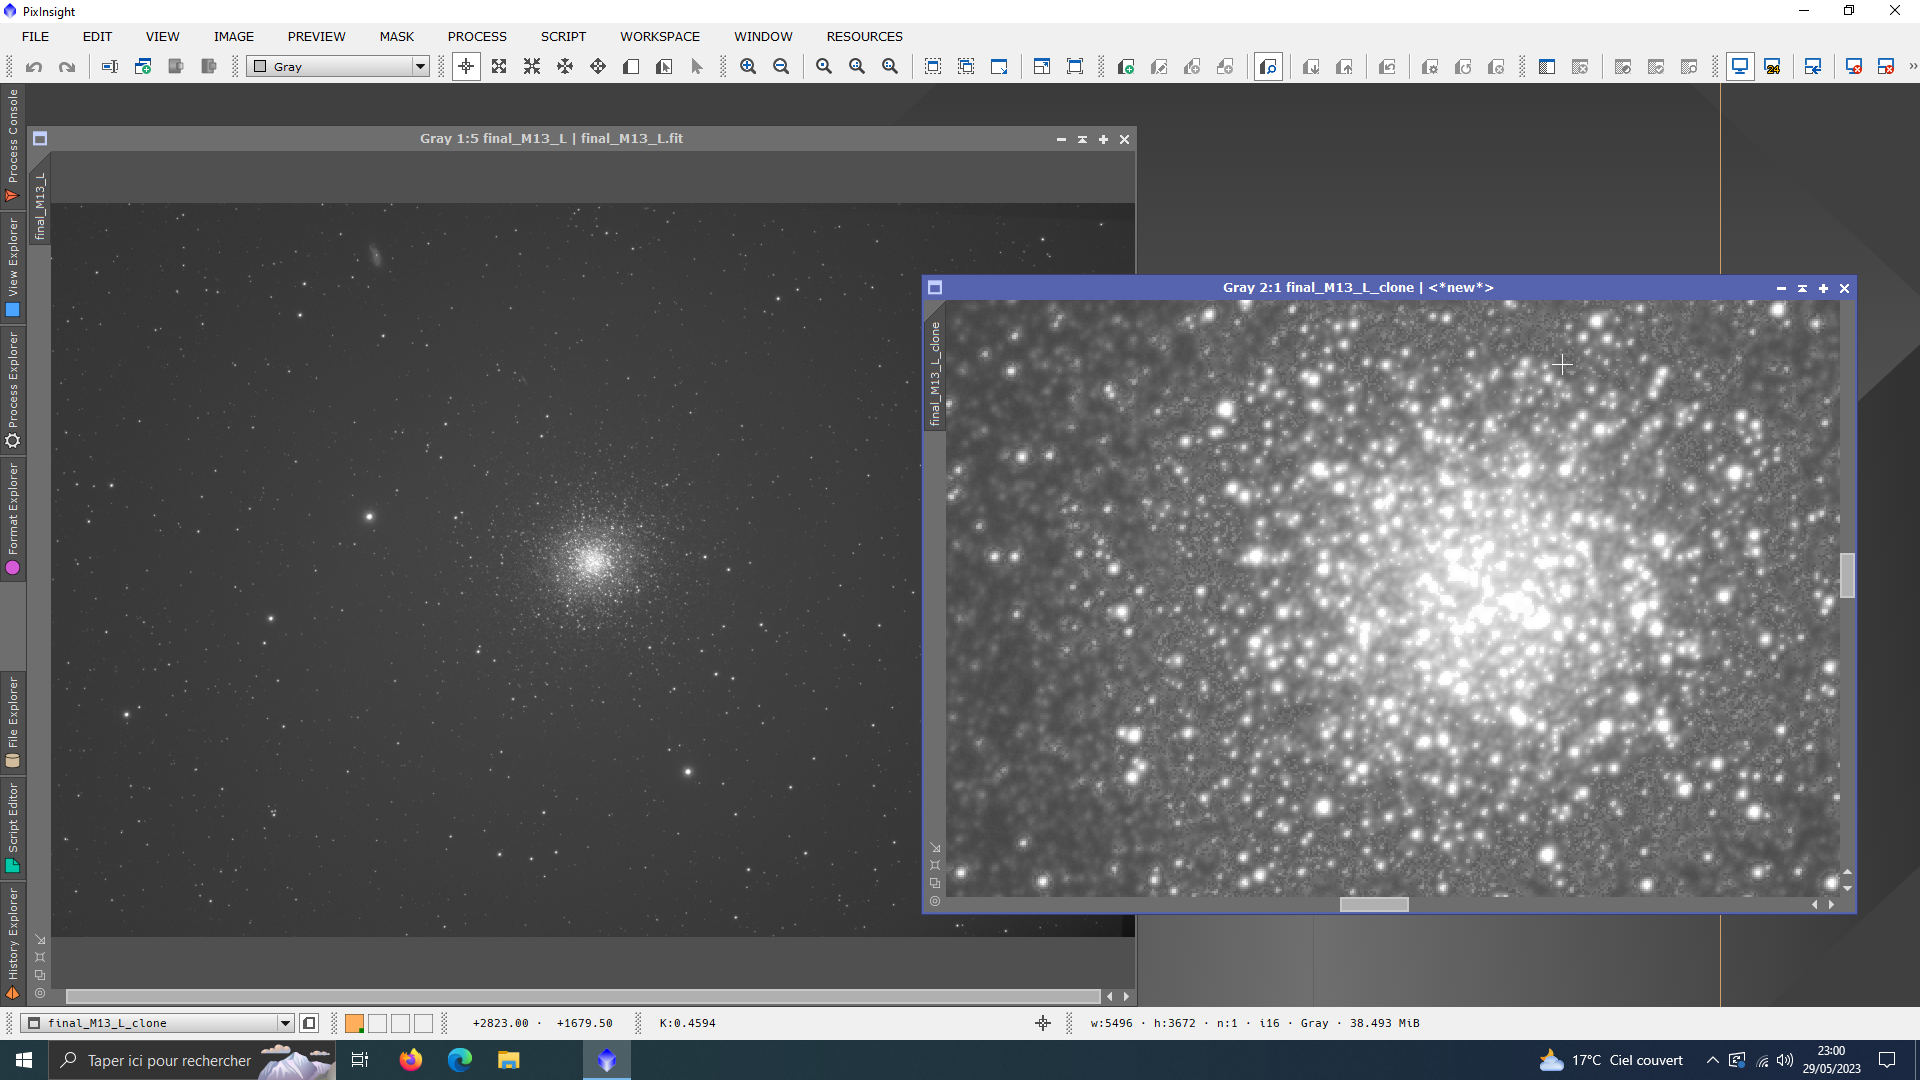Click clone window horizontal scrollbar thumb

tap(1374, 905)
